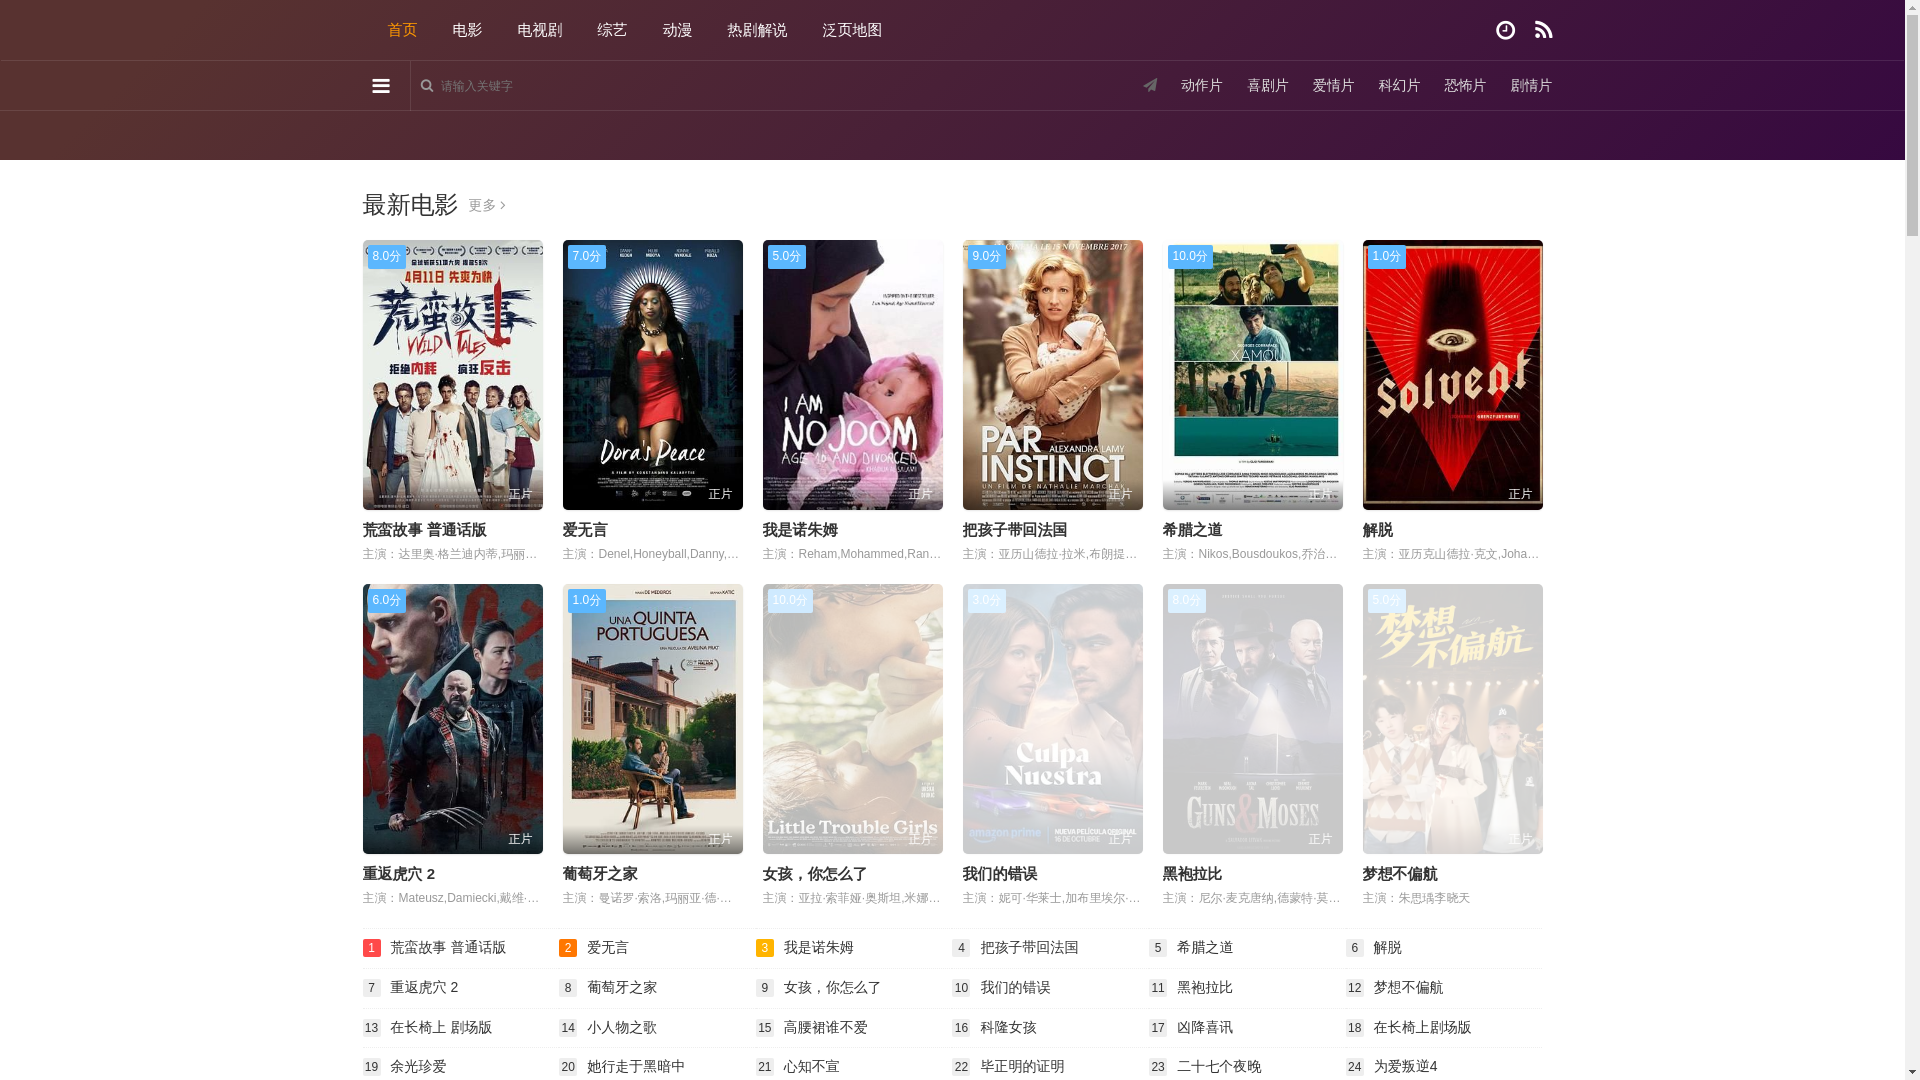The width and height of the screenshot is (1920, 1080).
Task: Open ranked item 16 科隆女孩
Action: (1008, 1027)
